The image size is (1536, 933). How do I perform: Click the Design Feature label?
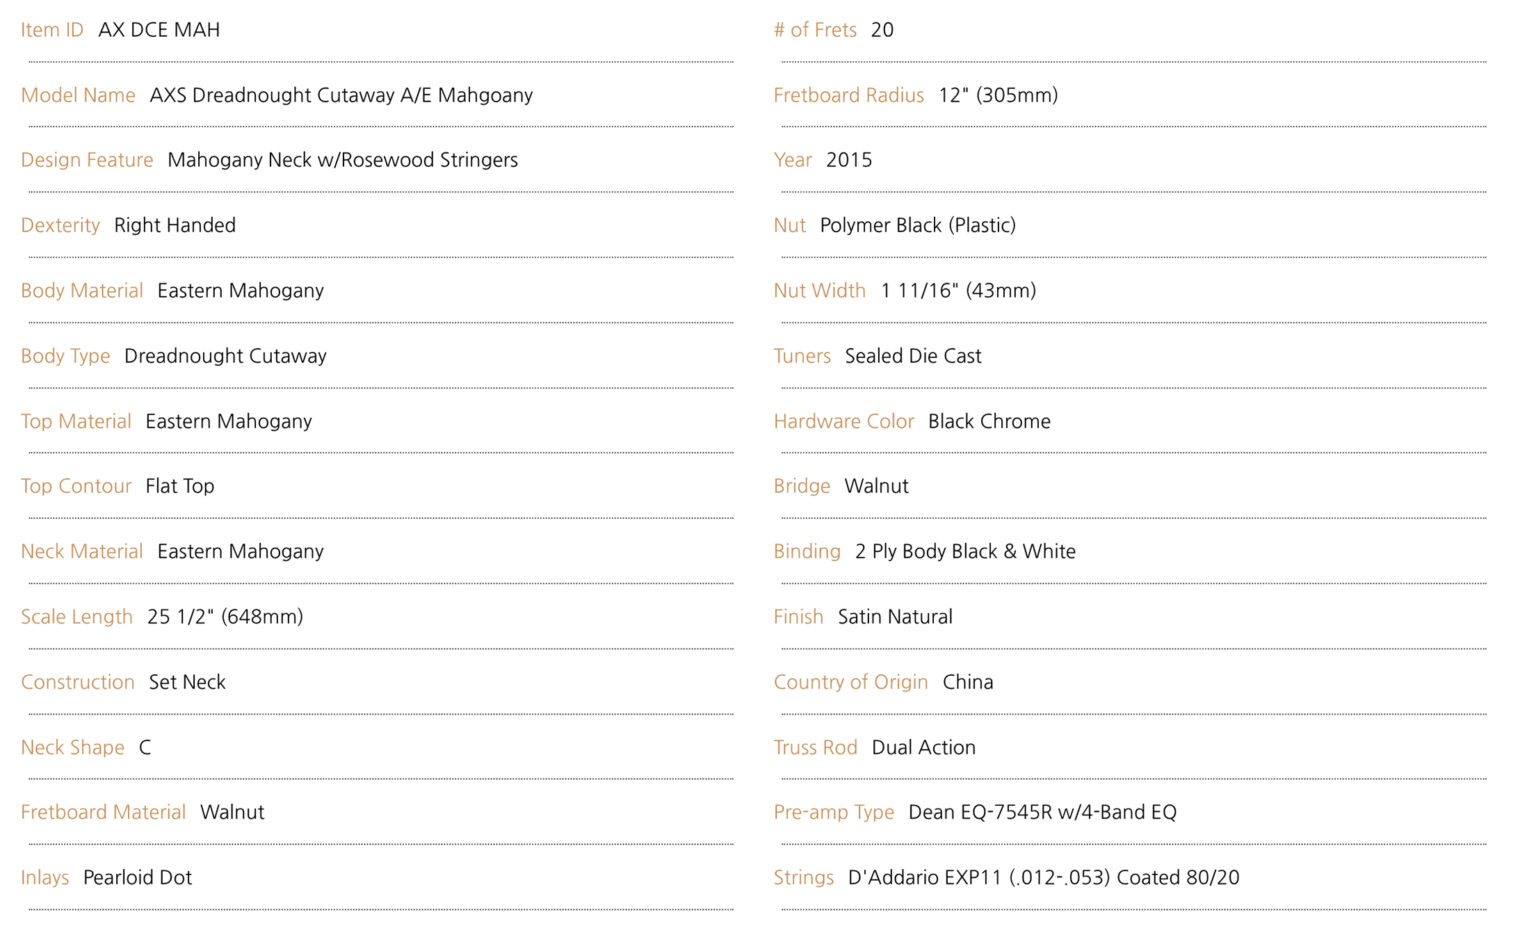87,160
